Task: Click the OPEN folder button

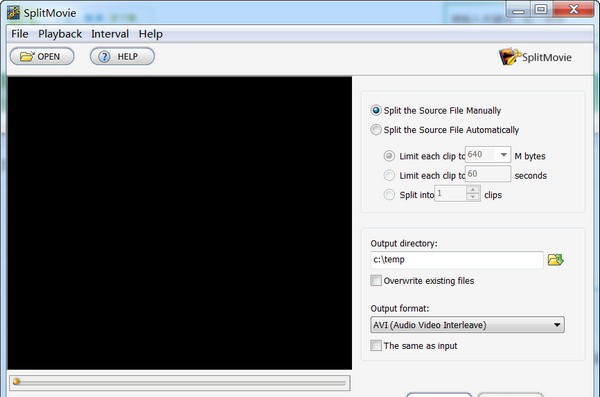Action: 42,57
